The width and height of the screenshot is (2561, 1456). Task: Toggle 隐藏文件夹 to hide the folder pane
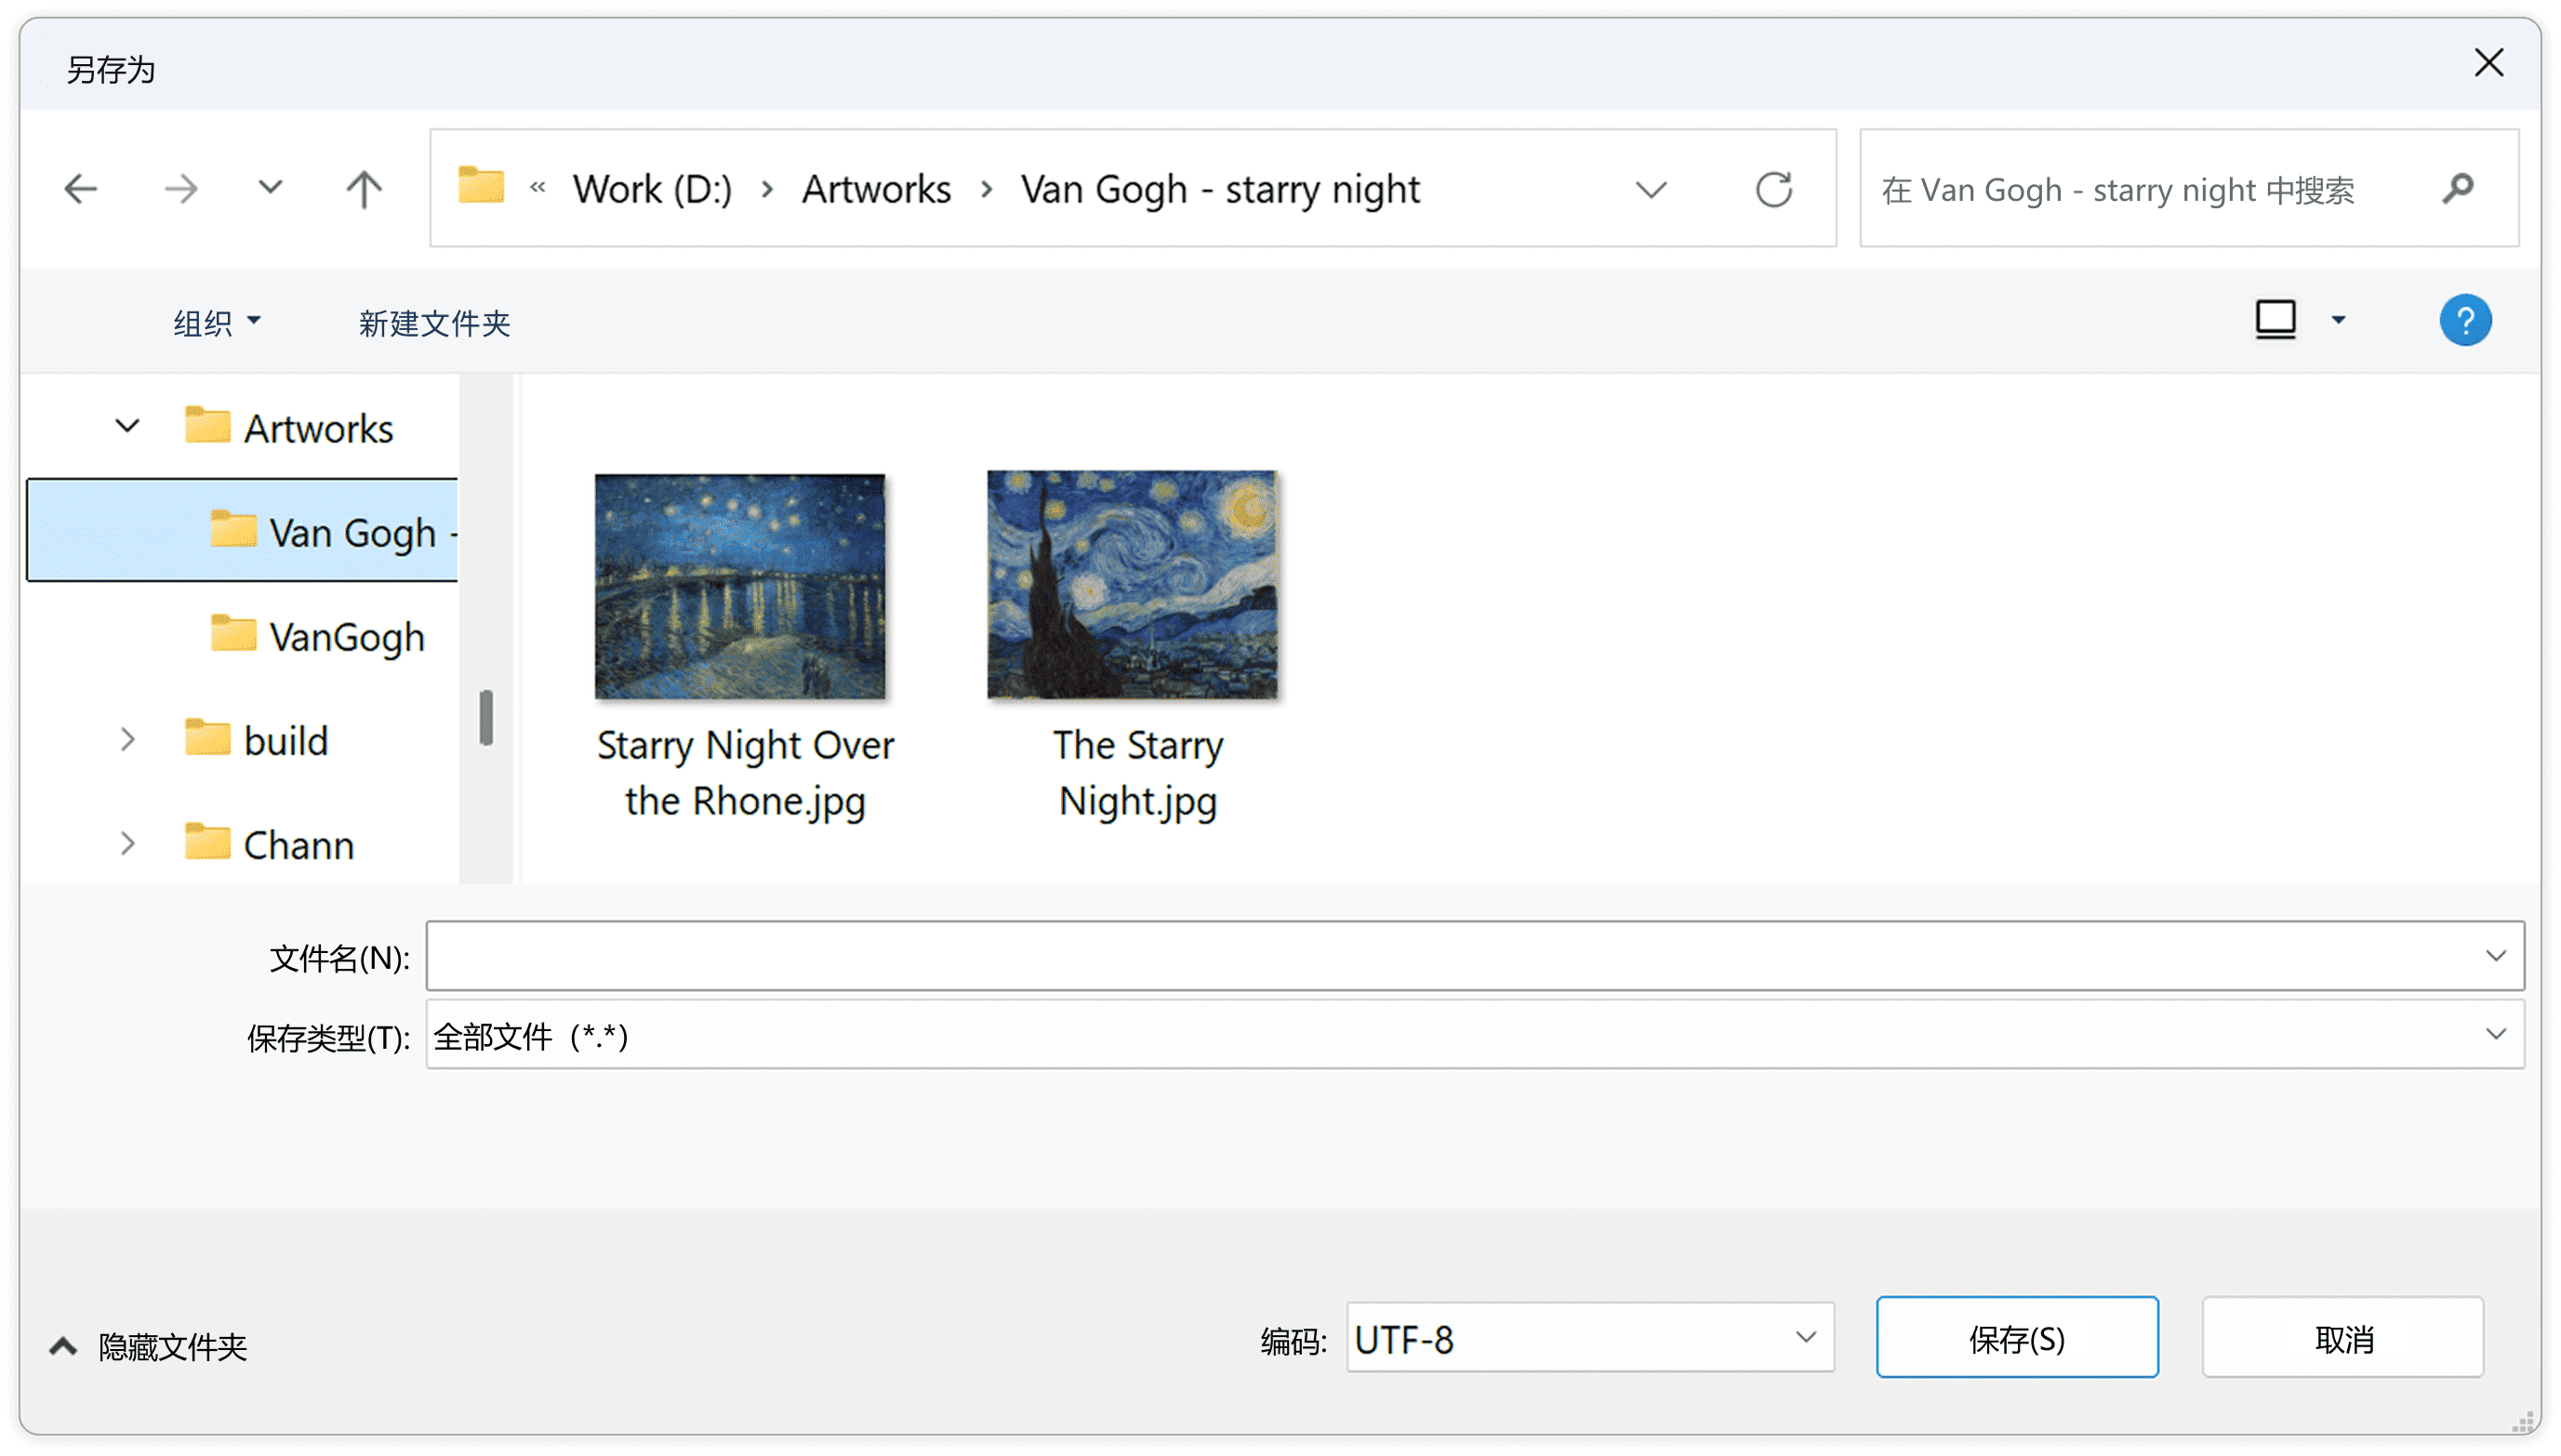point(148,1347)
